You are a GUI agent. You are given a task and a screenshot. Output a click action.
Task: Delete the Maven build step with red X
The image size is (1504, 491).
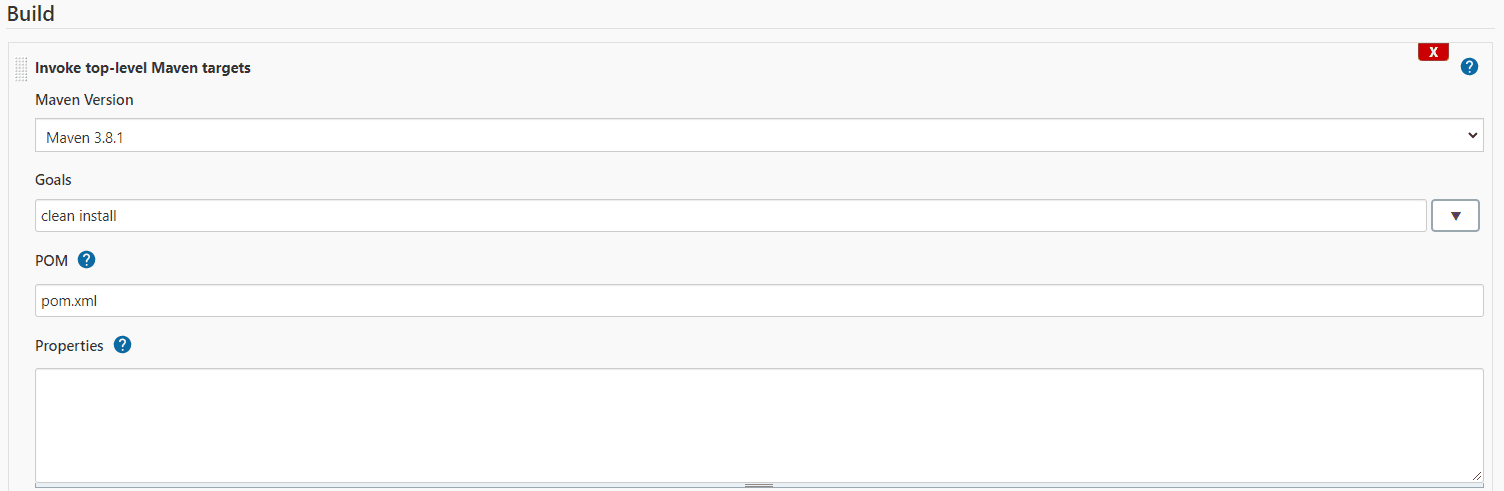[1433, 52]
